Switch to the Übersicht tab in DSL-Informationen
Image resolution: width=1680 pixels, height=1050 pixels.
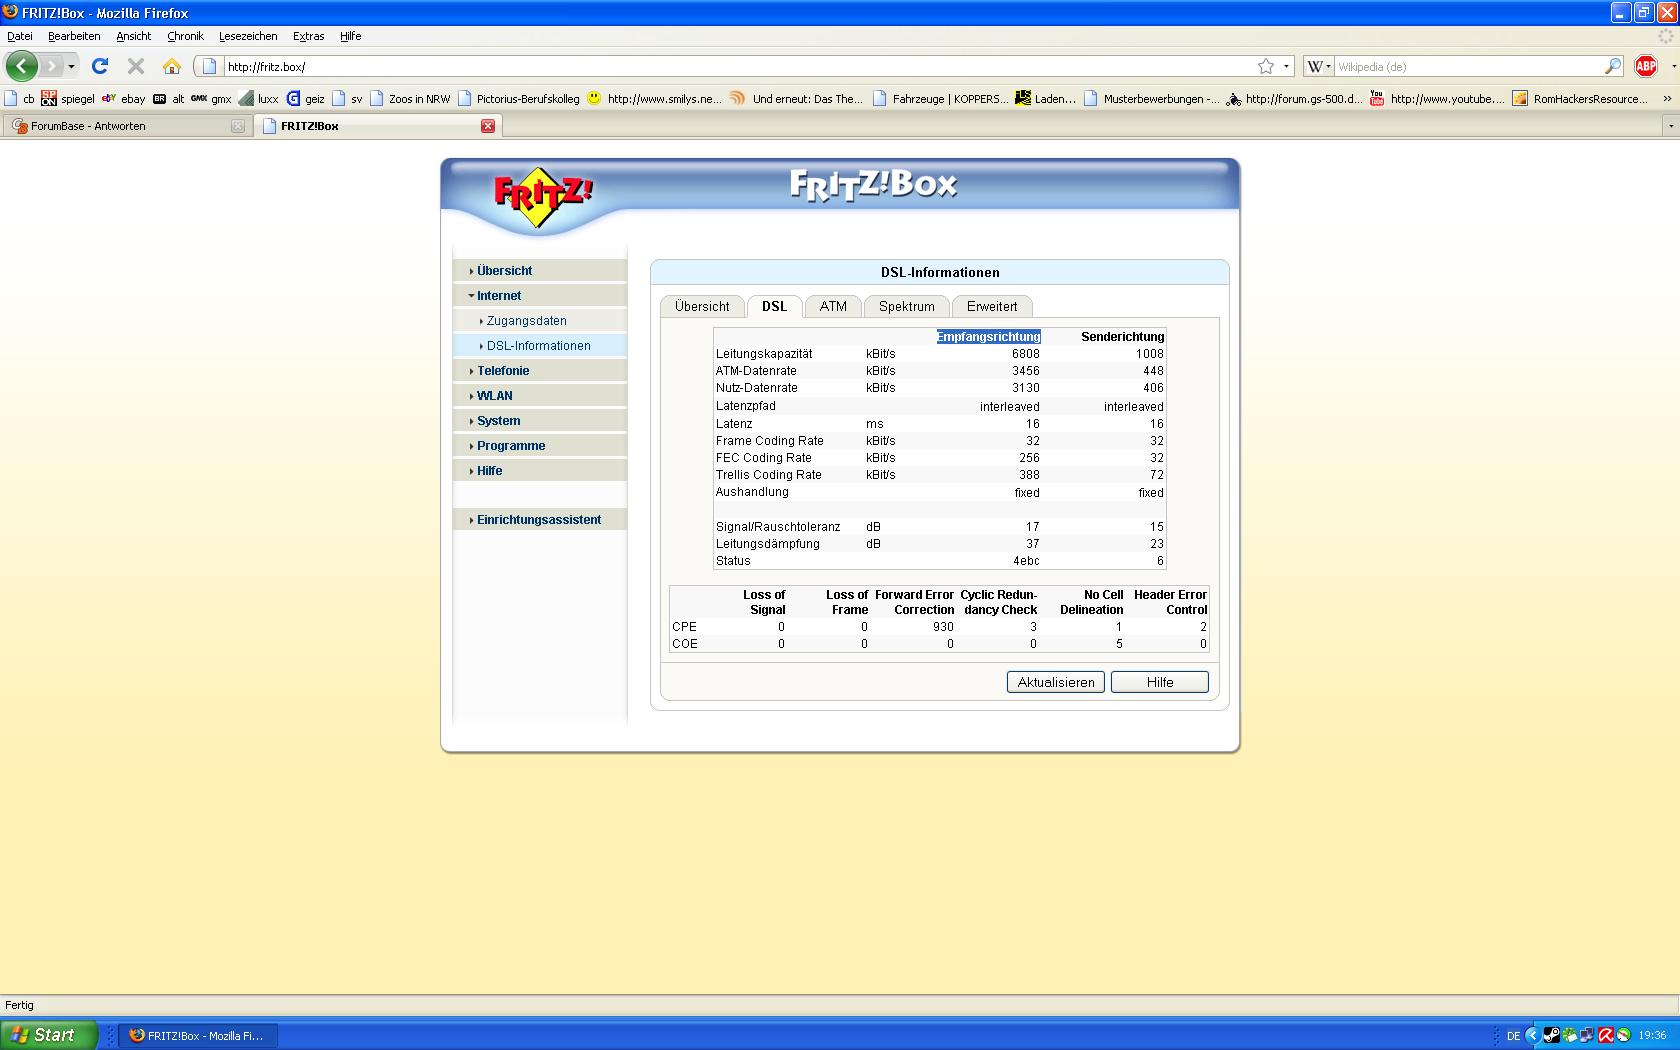tap(702, 306)
